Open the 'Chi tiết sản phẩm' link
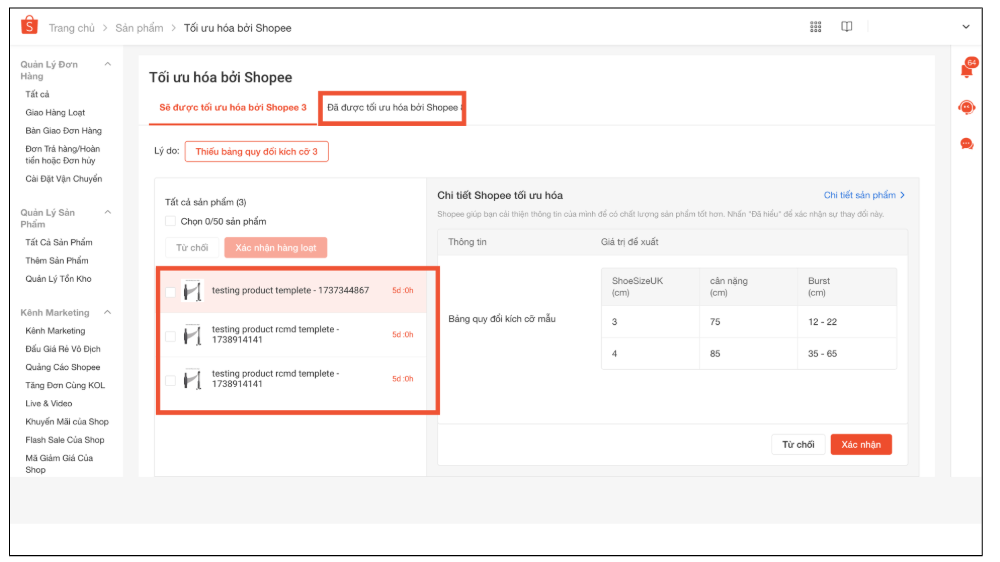The height and width of the screenshot is (562, 1000). pyautogui.click(x=864, y=195)
